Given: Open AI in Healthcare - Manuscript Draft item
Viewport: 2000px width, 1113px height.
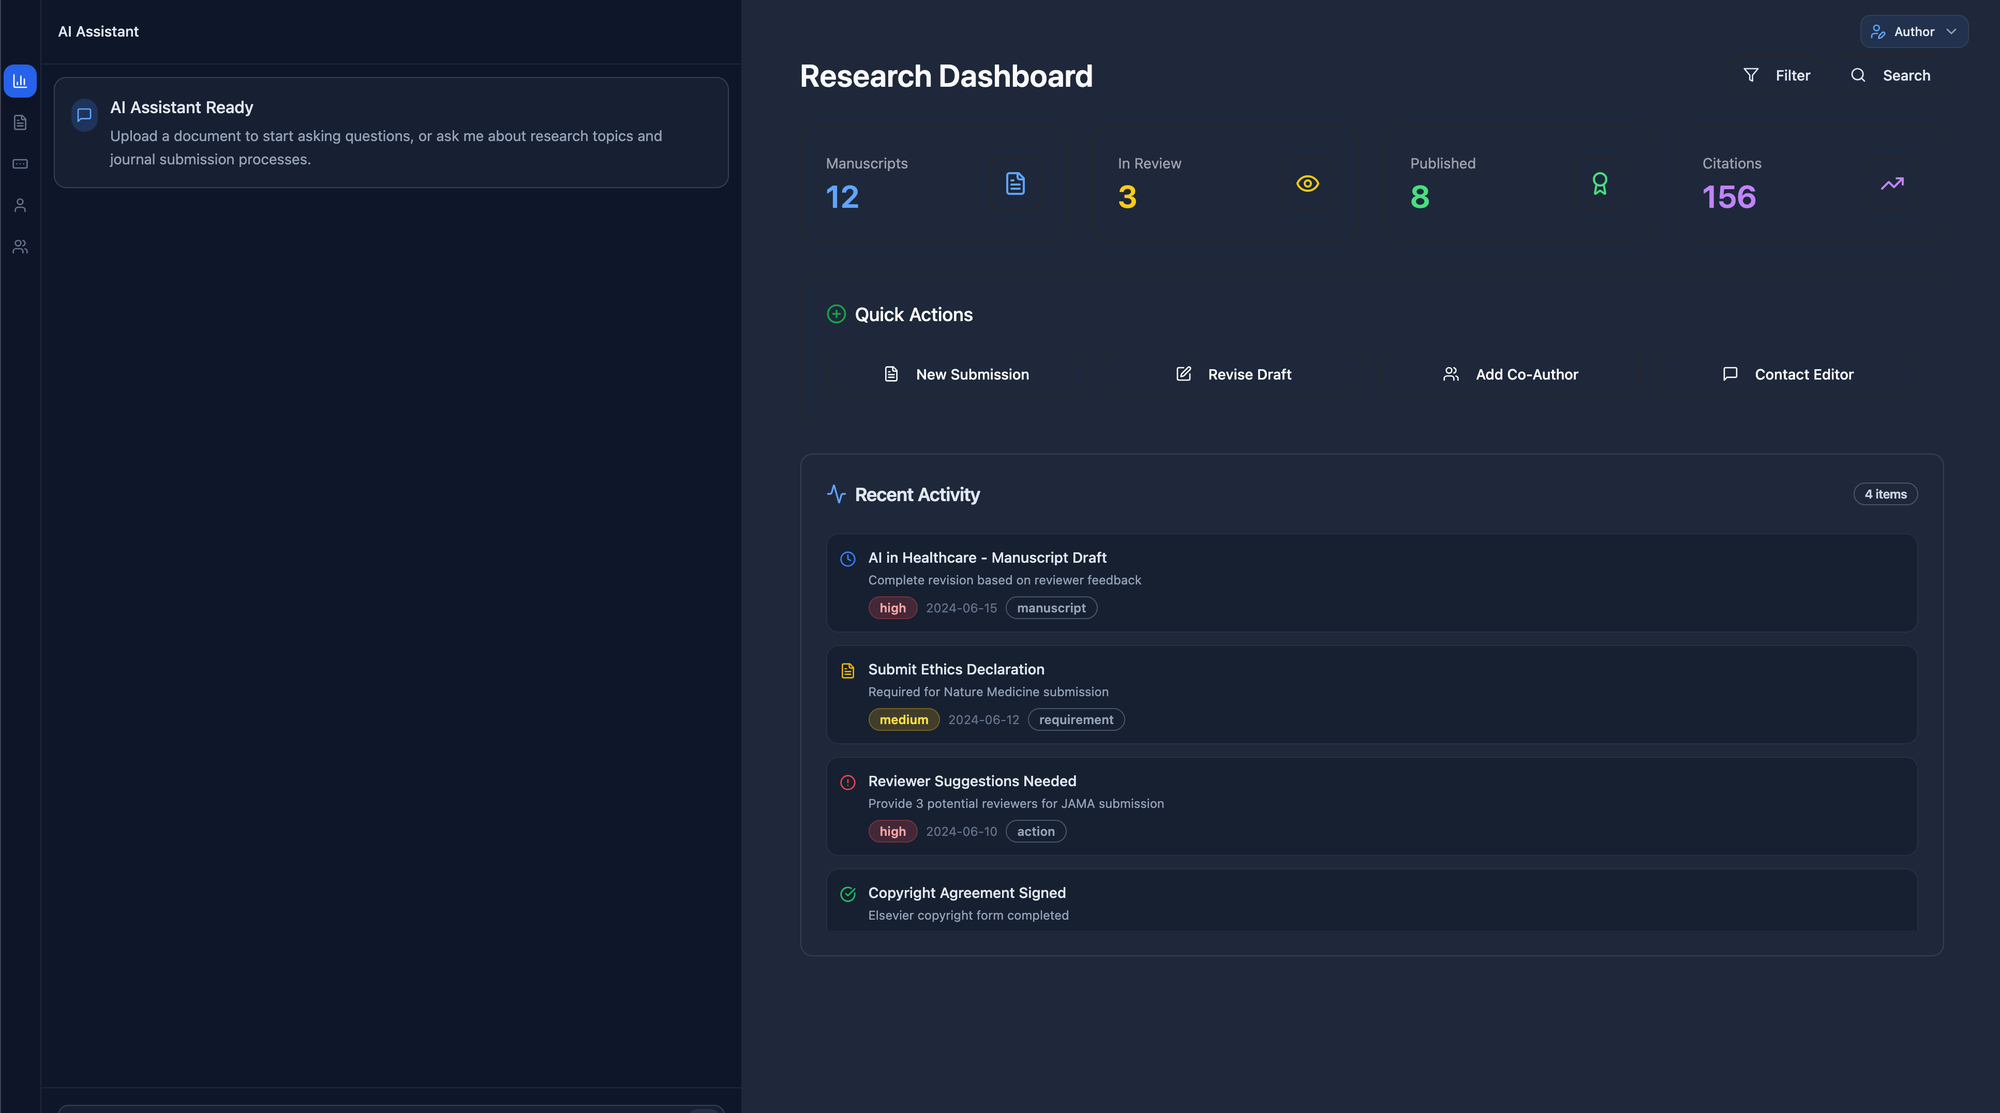Looking at the screenshot, I should click(1371, 583).
